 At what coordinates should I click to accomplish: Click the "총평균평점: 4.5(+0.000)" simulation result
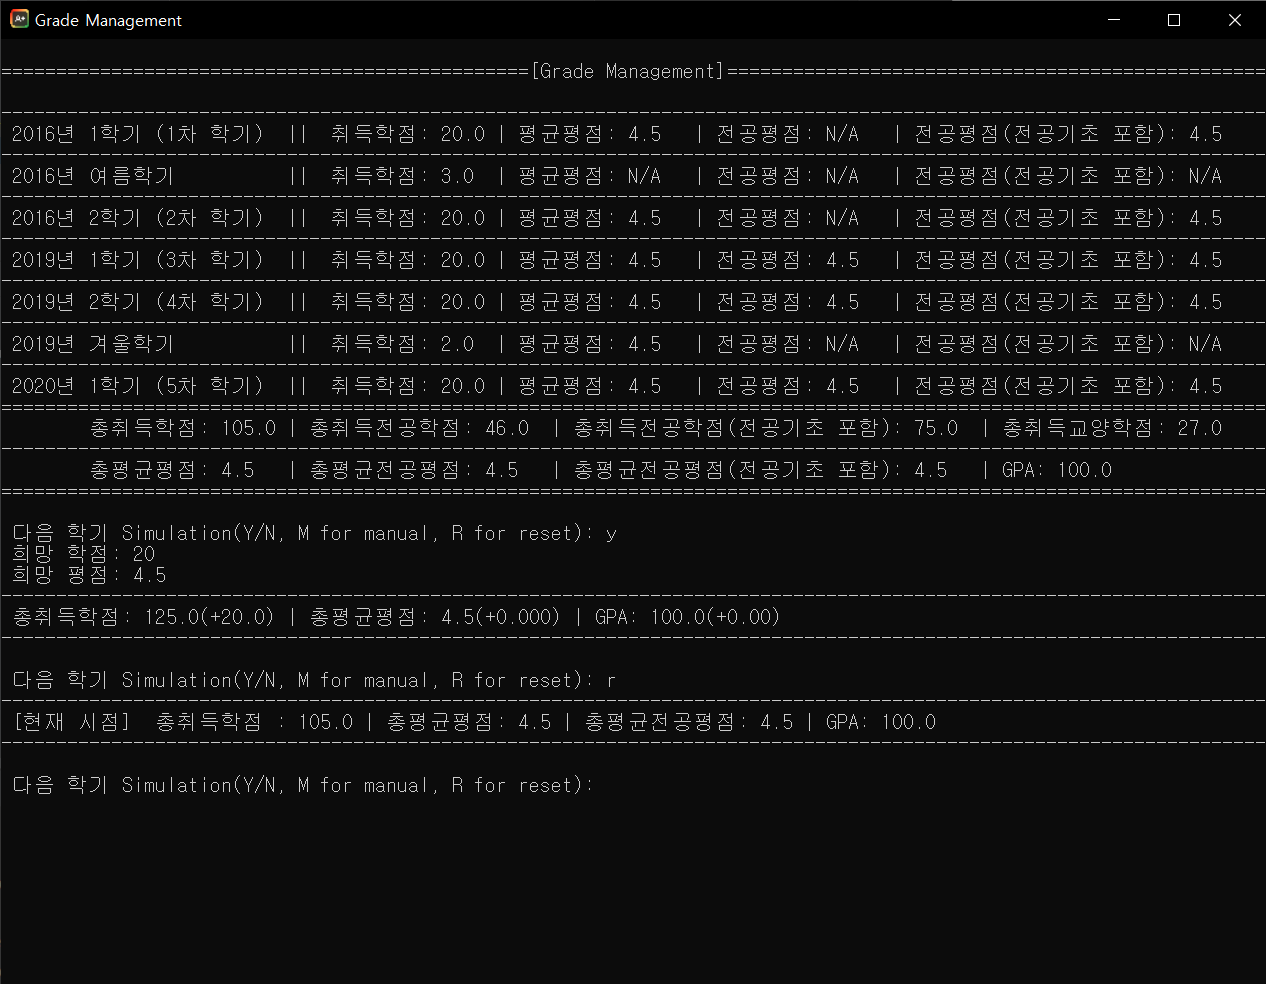[435, 617]
